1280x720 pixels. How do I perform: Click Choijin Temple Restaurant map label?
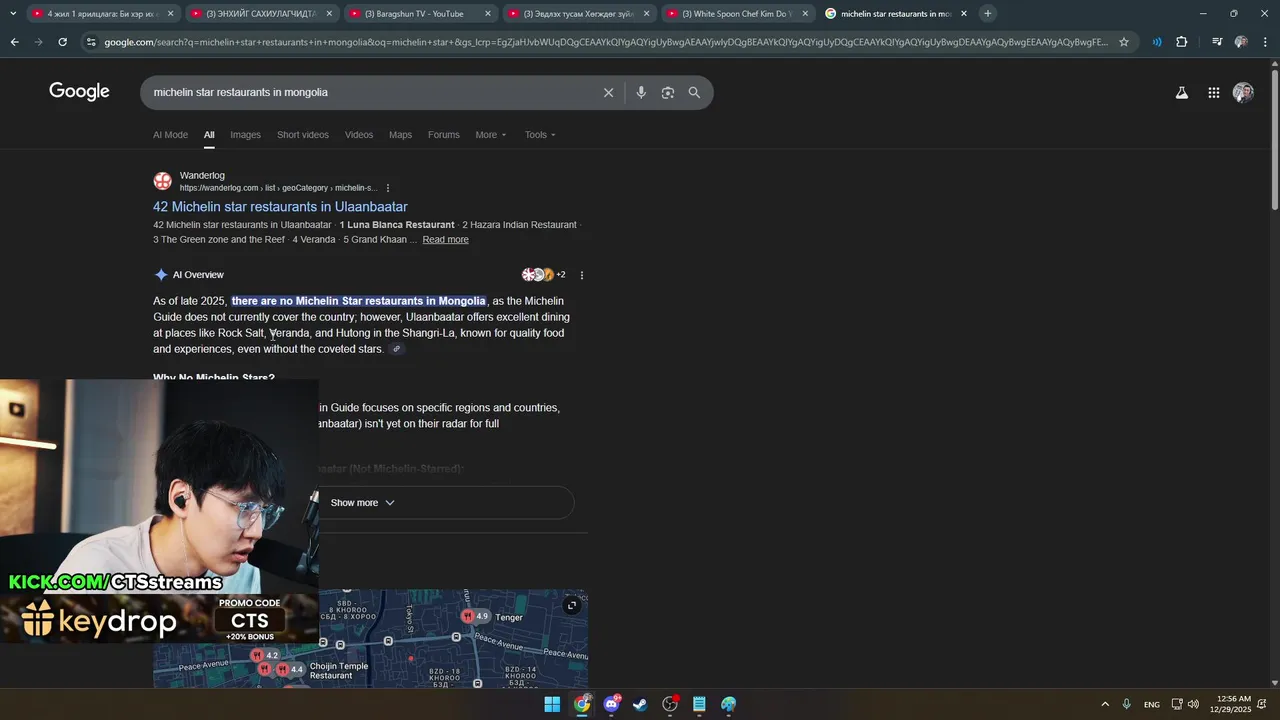(x=339, y=670)
